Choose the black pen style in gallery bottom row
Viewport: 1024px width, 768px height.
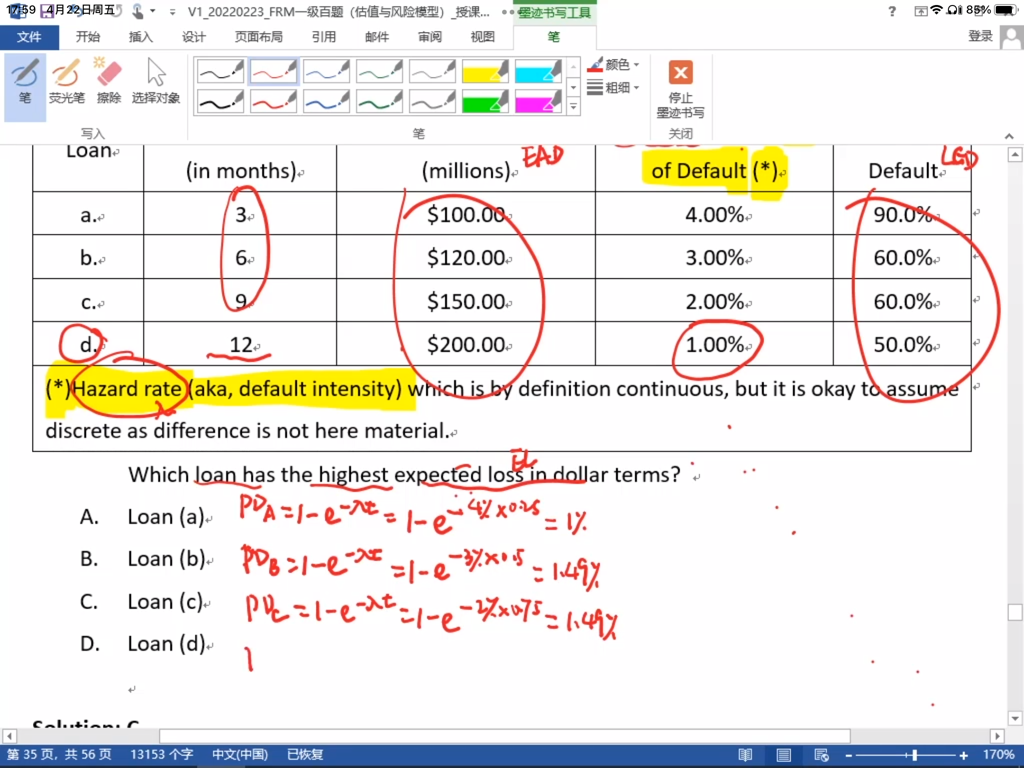220,101
